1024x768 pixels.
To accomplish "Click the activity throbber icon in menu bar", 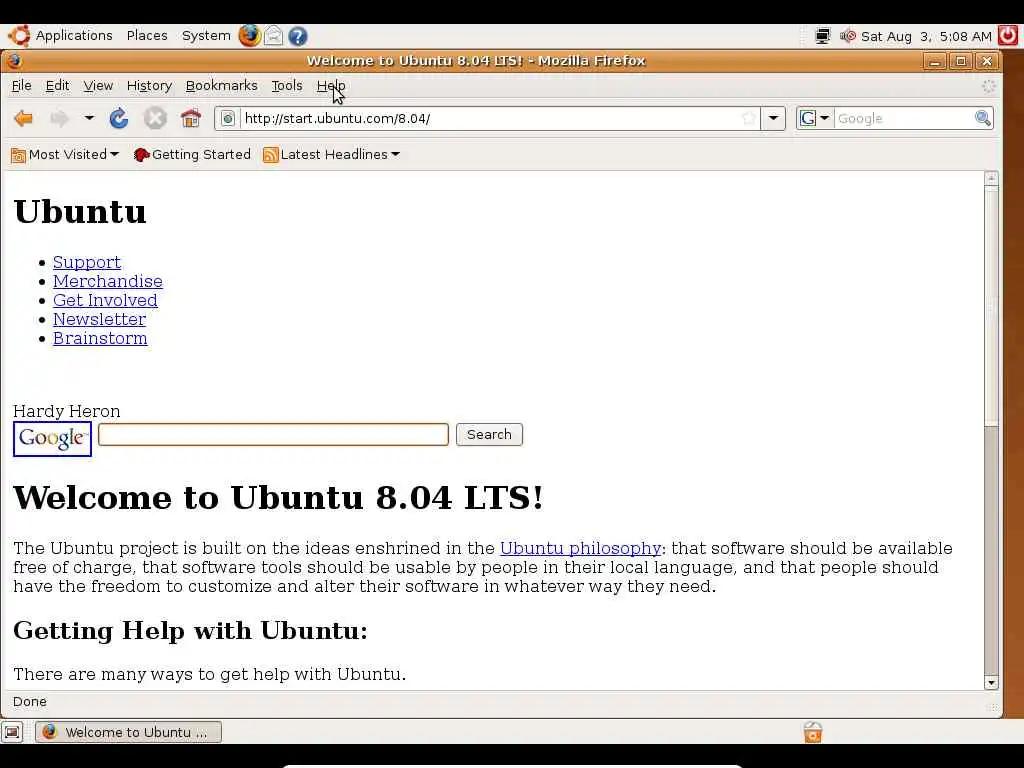I will [989, 86].
